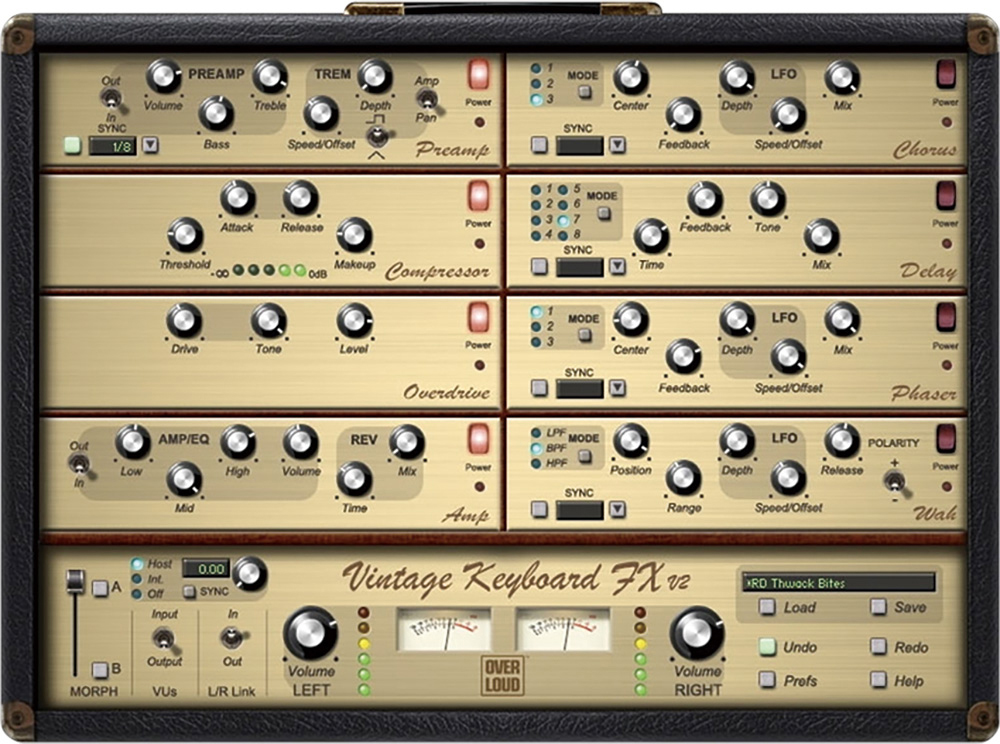Enable Delay SYNC button
The image size is (1000, 744).
coord(540,266)
